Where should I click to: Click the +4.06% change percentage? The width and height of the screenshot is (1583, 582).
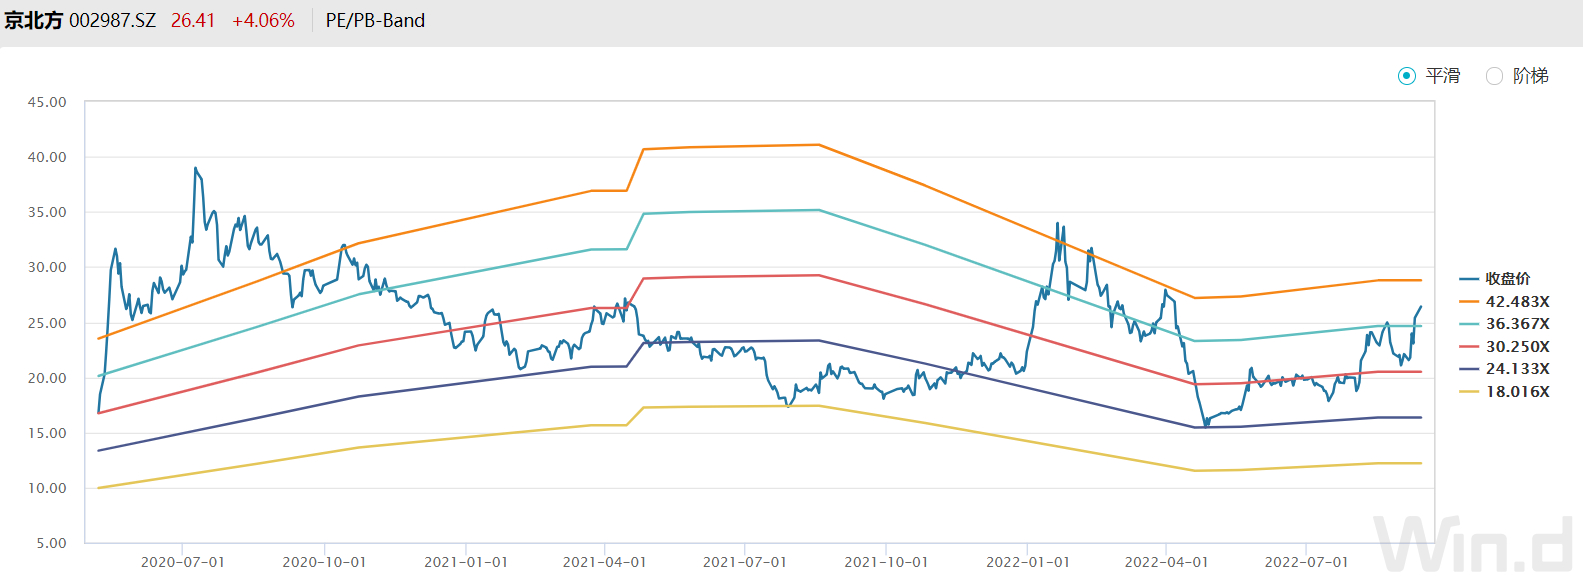(x=263, y=21)
